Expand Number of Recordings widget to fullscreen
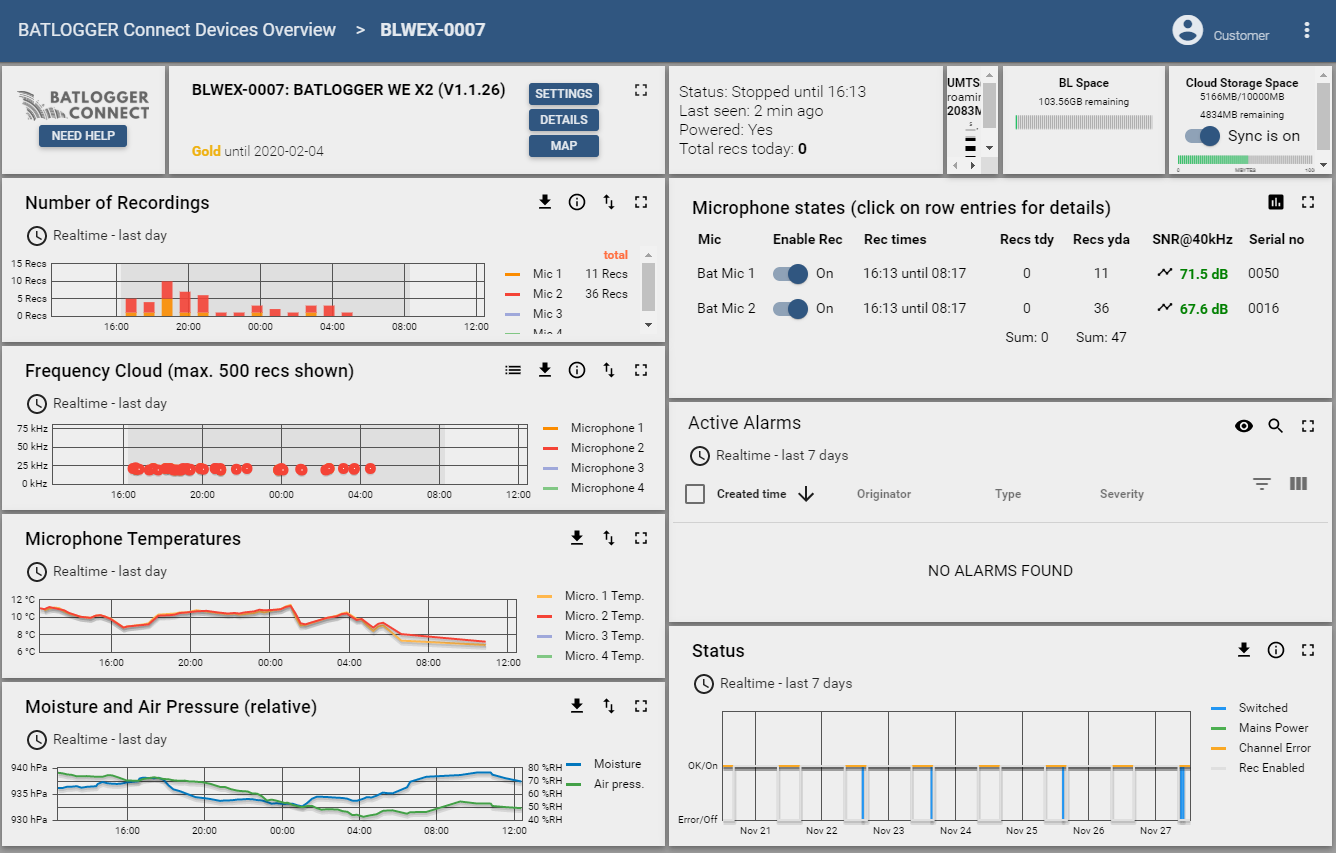The height and width of the screenshot is (853, 1336). click(x=641, y=202)
